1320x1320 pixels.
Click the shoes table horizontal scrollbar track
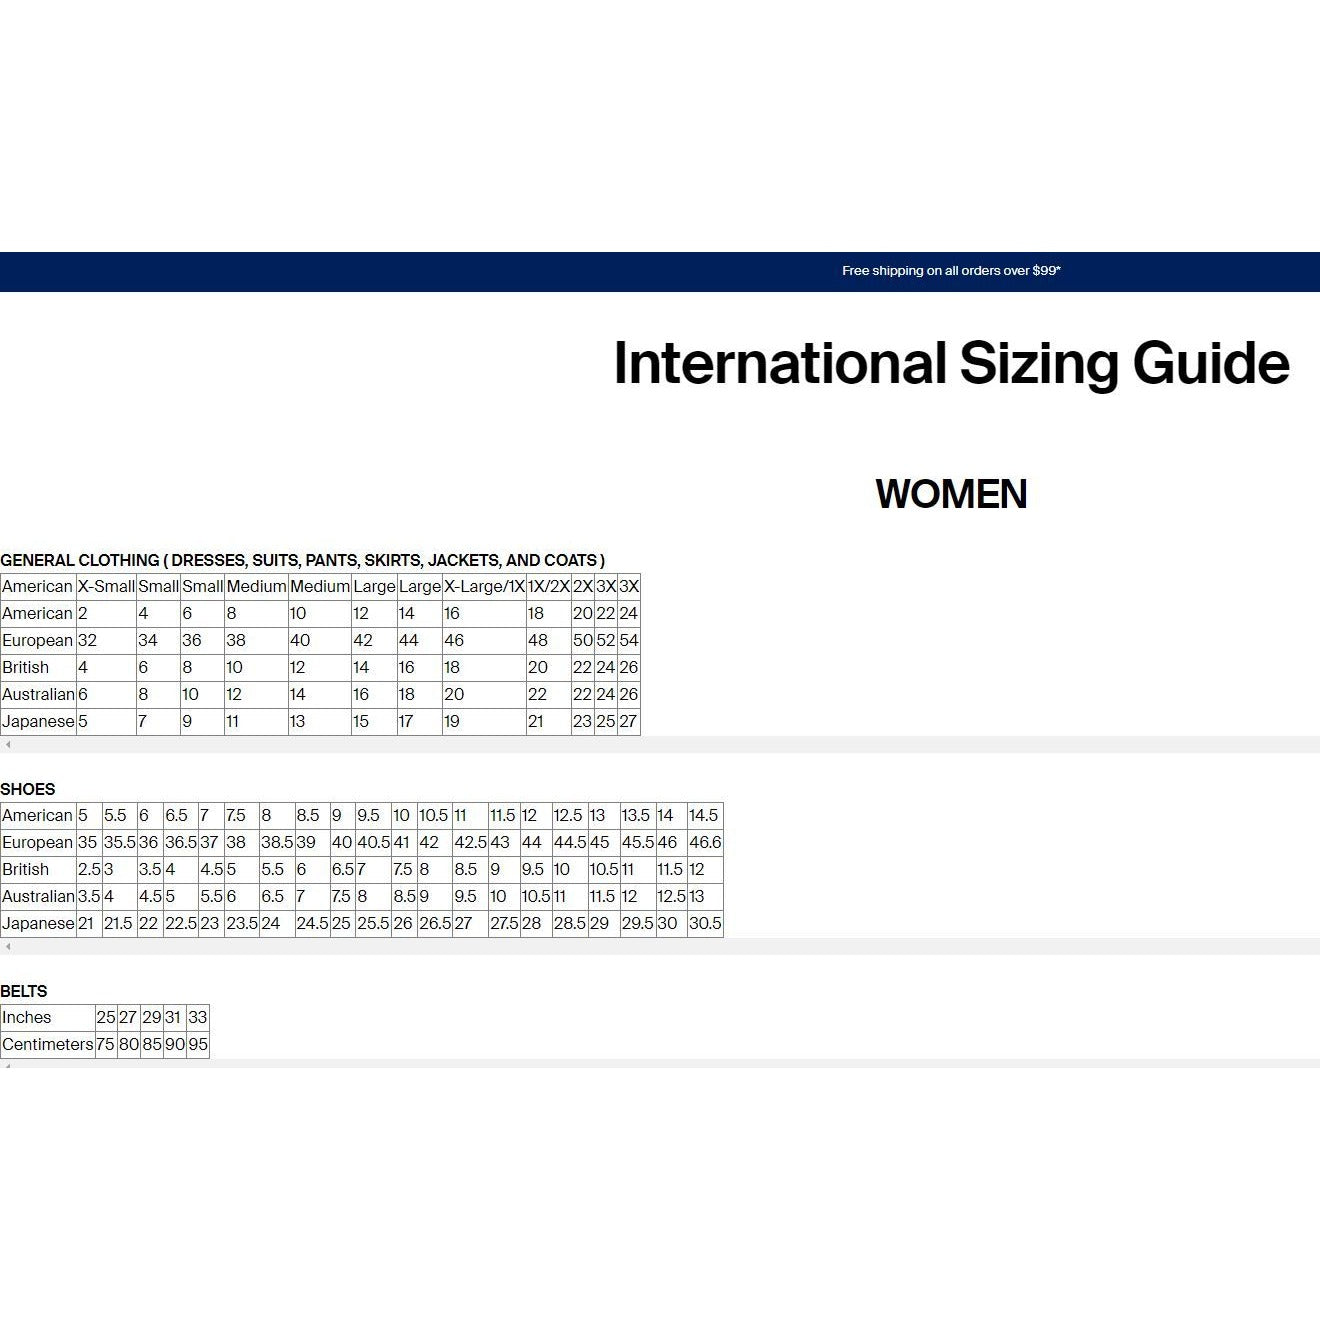pos(660,947)
